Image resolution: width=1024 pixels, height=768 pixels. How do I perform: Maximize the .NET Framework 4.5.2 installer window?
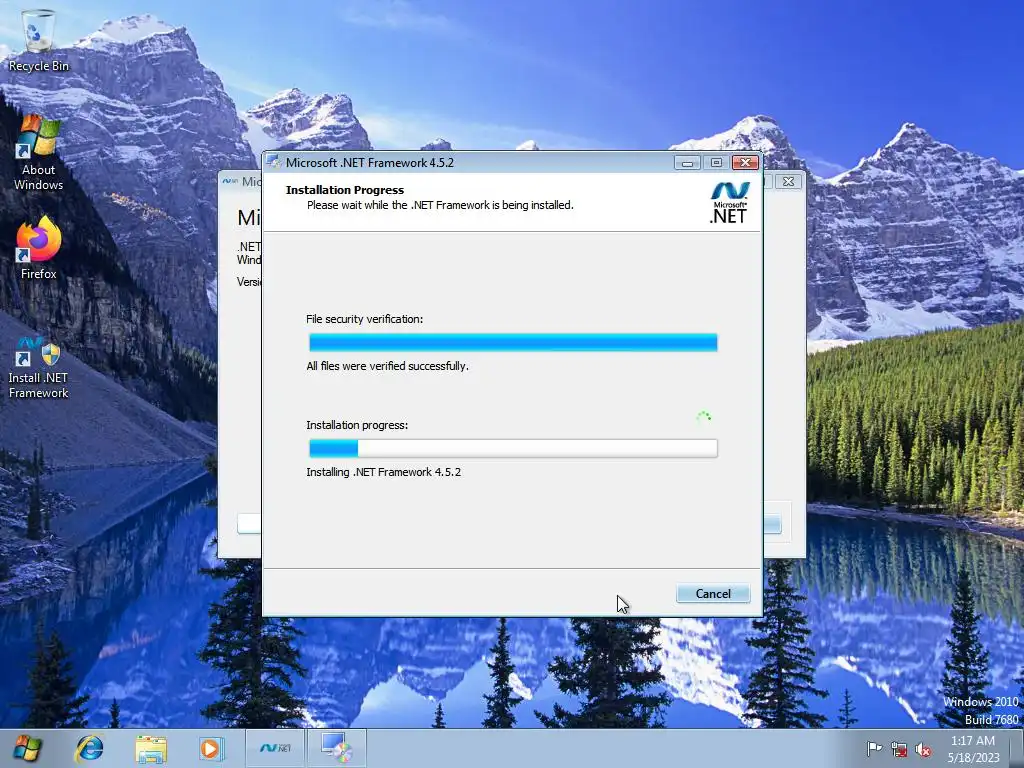[x=716, y=163]
